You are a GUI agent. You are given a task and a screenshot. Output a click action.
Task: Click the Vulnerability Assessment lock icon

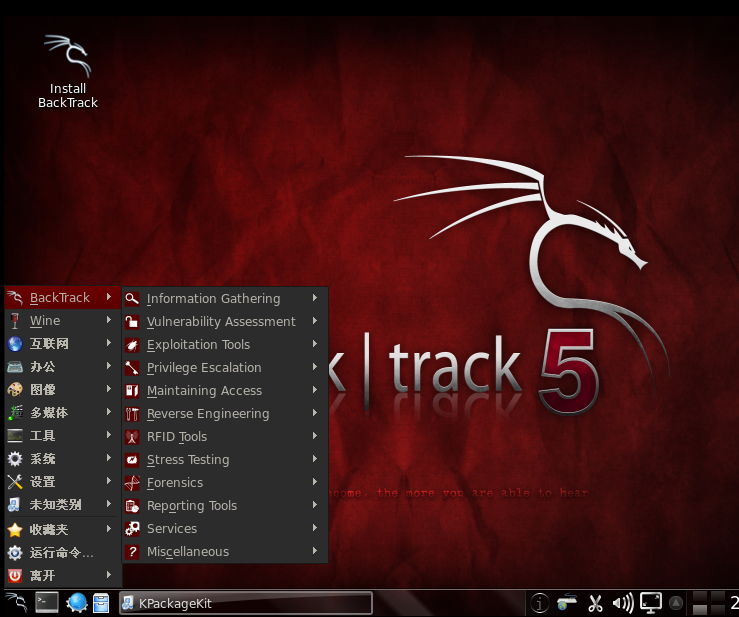pyautogui.click(x=132, y=321)
